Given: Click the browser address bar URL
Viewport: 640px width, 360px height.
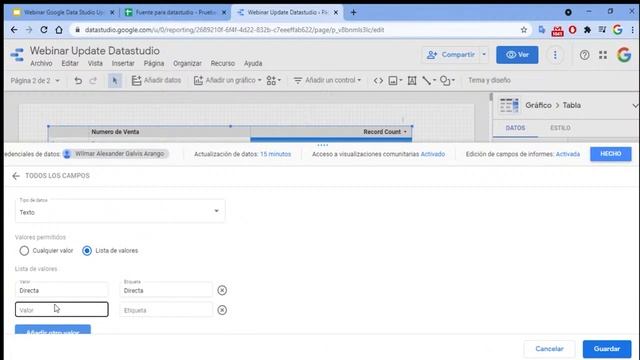Looking at the screenshot, I should pyautogui.click(x=234, y=30).
